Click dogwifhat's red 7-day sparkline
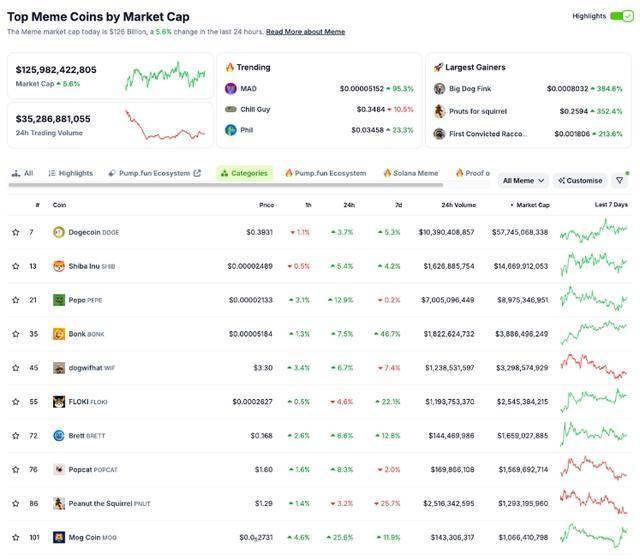 pos(593,367)
